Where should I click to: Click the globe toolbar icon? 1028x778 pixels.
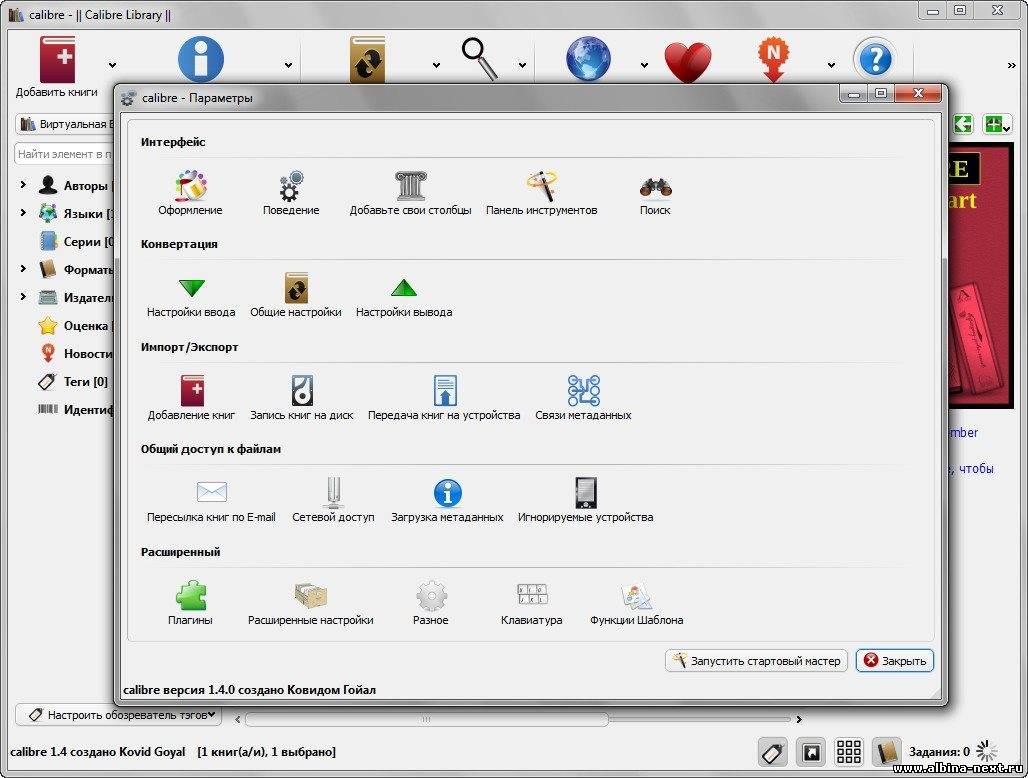point(588,59)
